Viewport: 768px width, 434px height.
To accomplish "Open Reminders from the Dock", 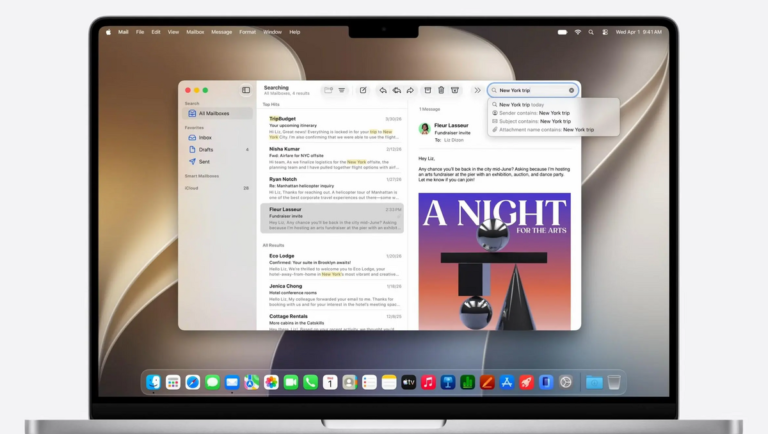I will [x=369, y=382].
